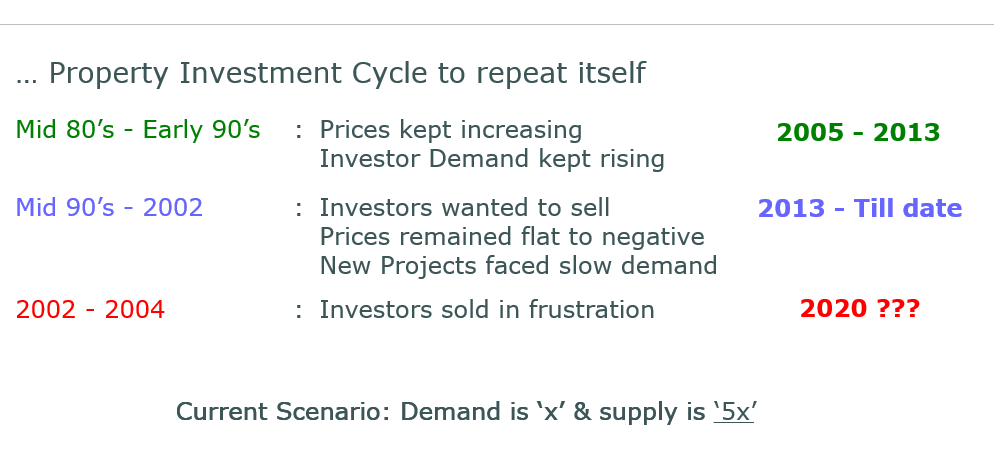The width and height of the screenshot is (994, 450).
Task: Click the 'Investors wanted to sell' line
Action: click(x=465, y=208)
